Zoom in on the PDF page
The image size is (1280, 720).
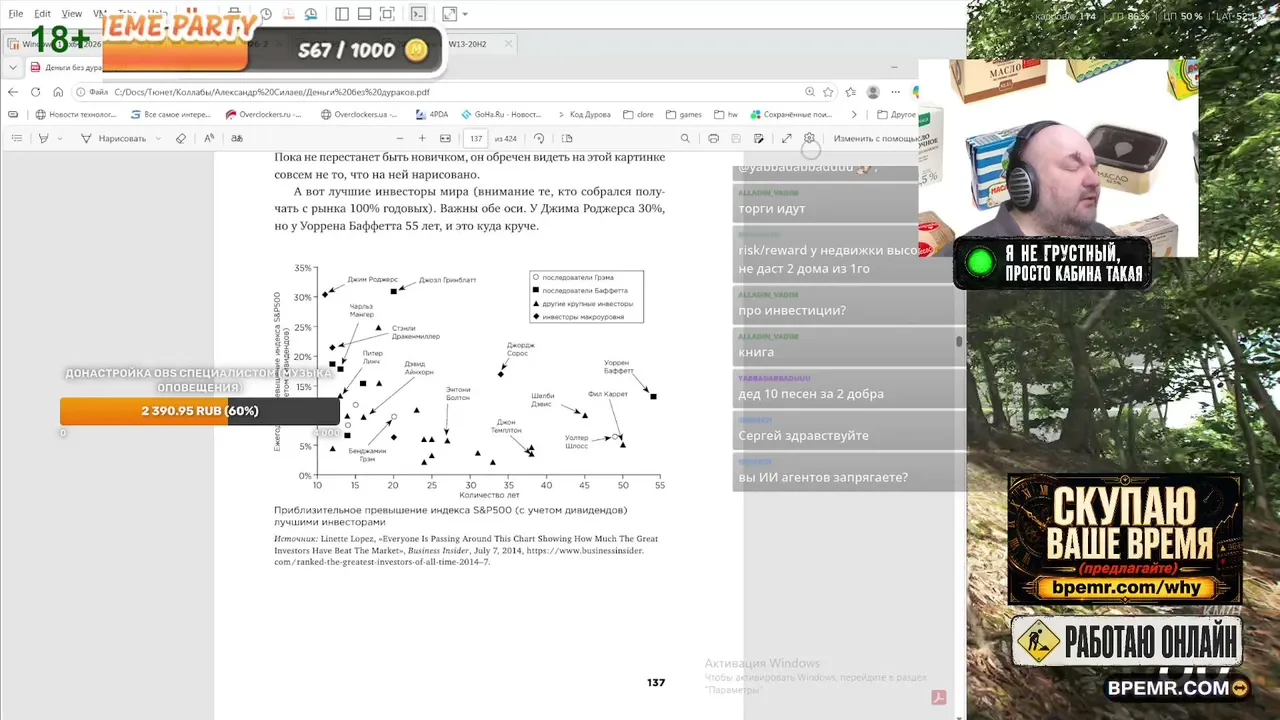(422, 138)
